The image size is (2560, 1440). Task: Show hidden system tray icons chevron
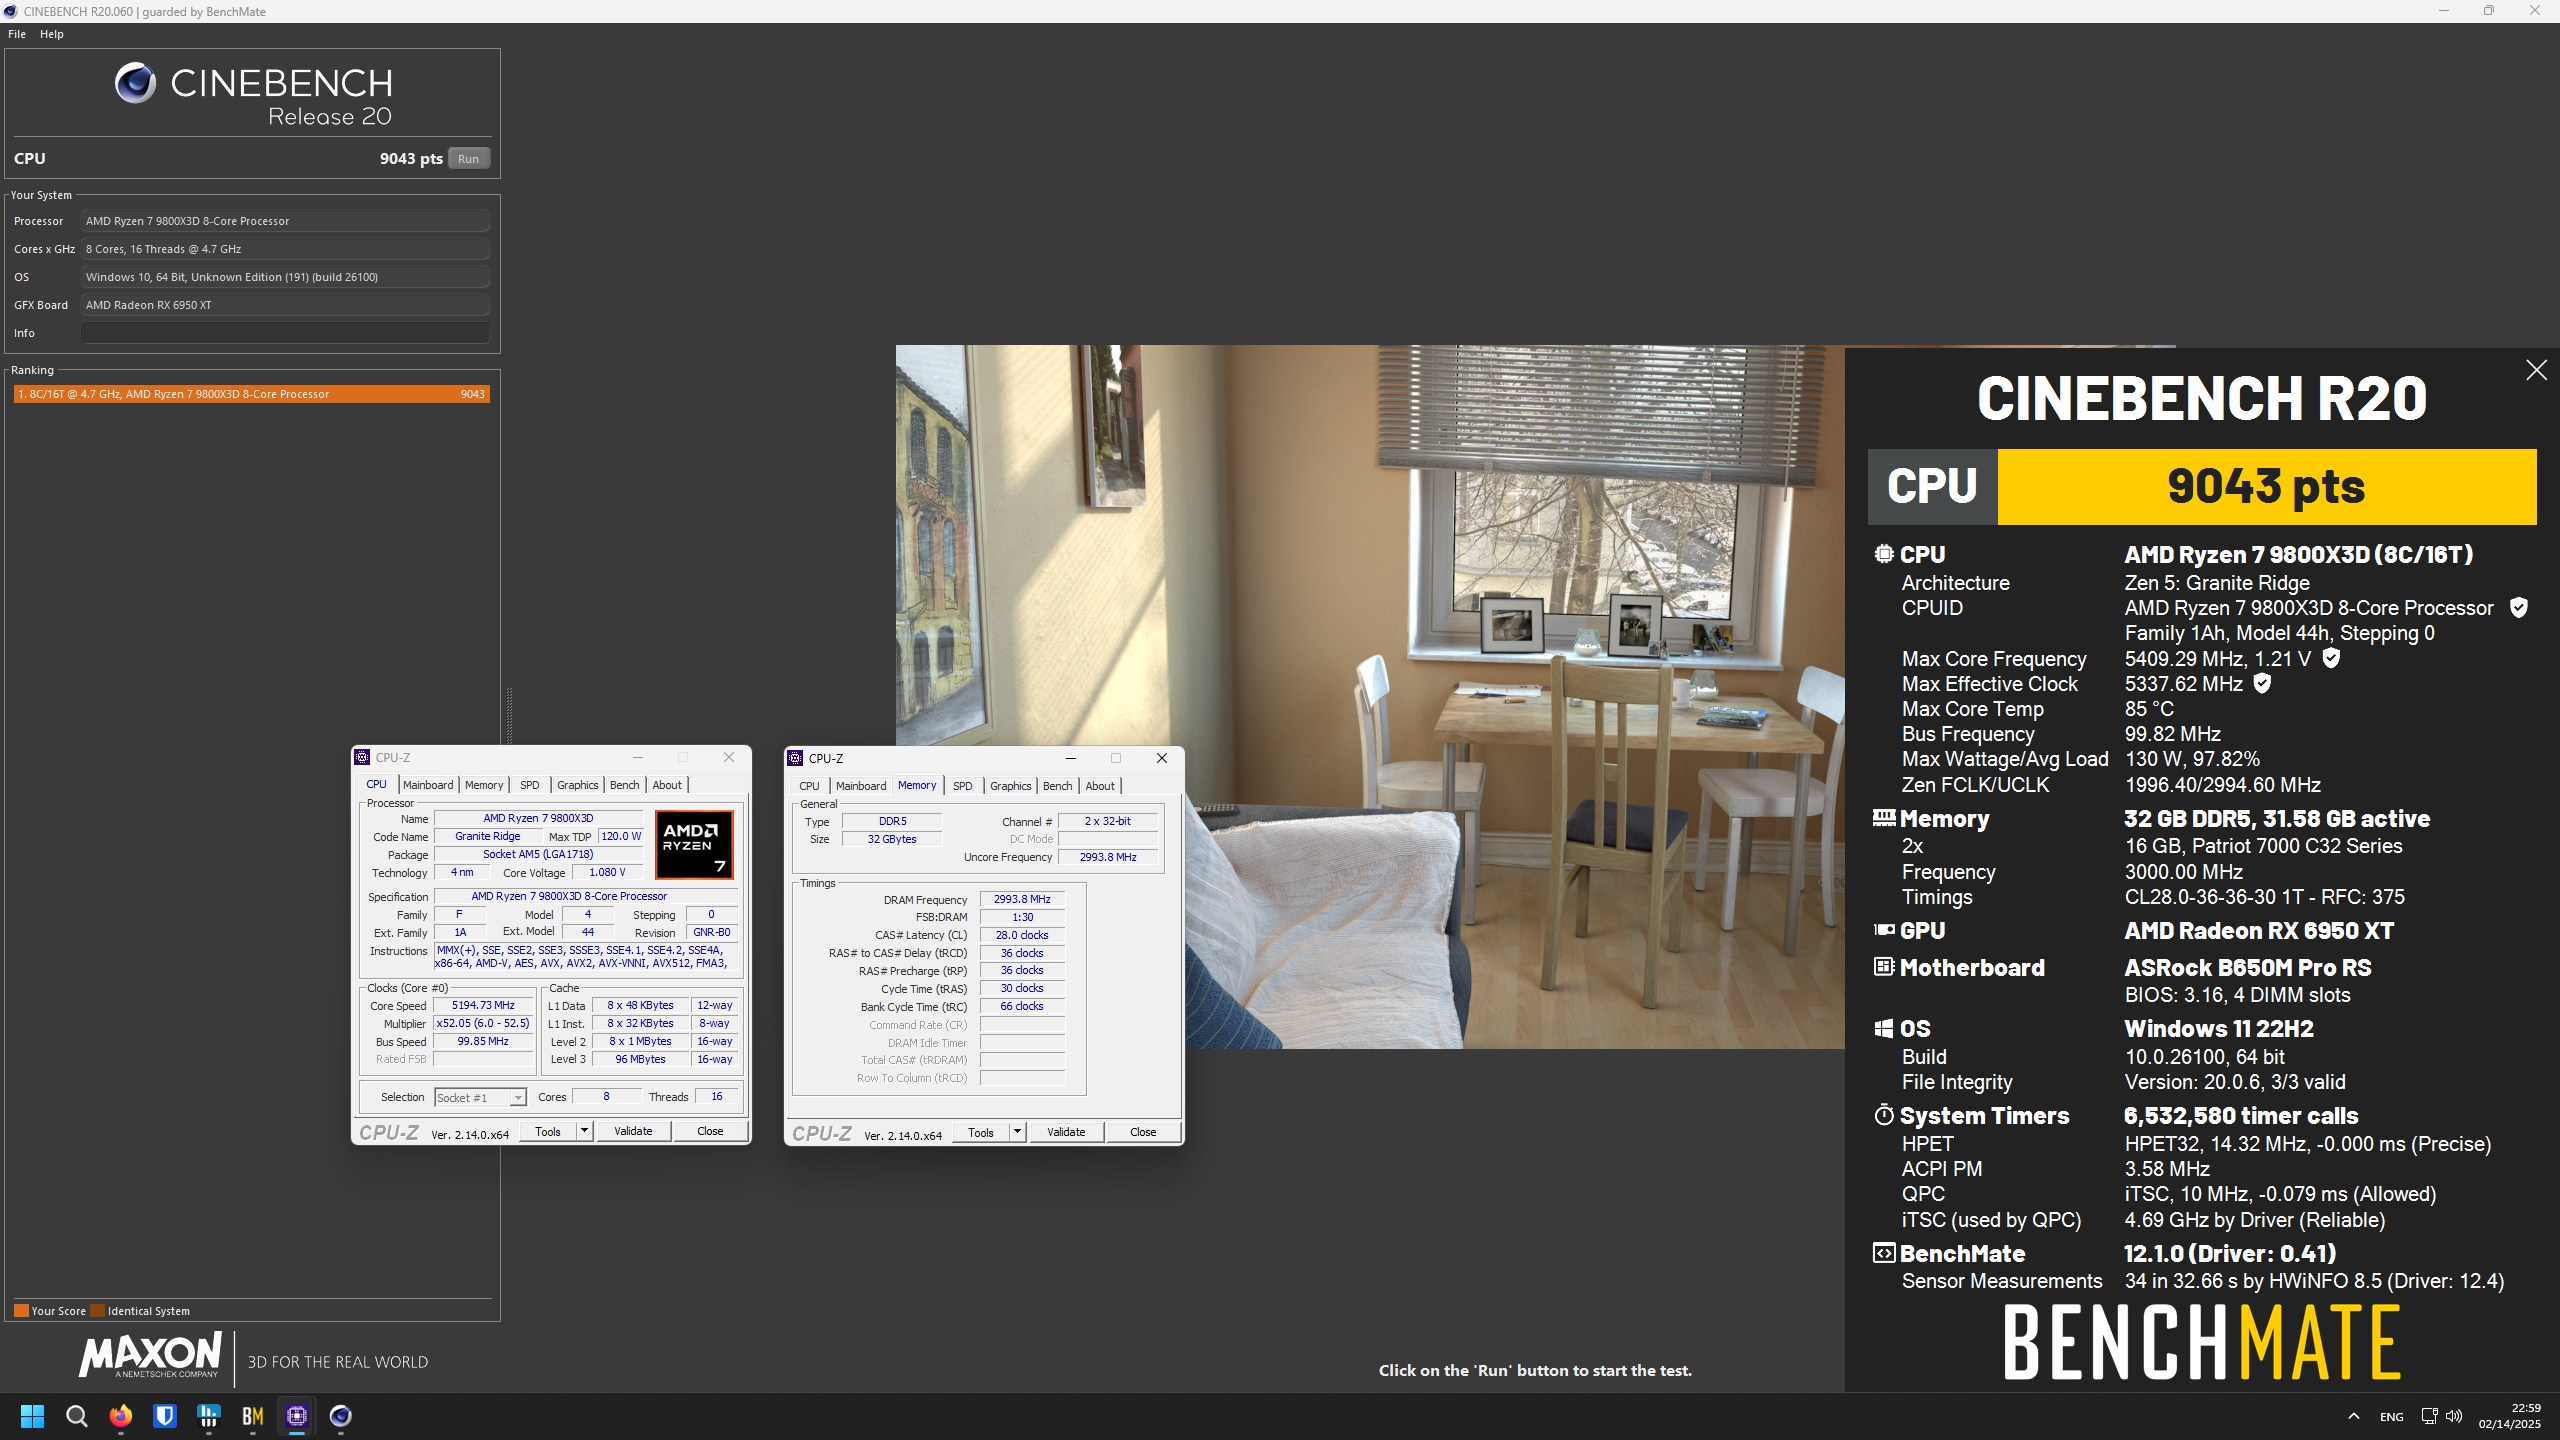click(x=2354, y=1416)
